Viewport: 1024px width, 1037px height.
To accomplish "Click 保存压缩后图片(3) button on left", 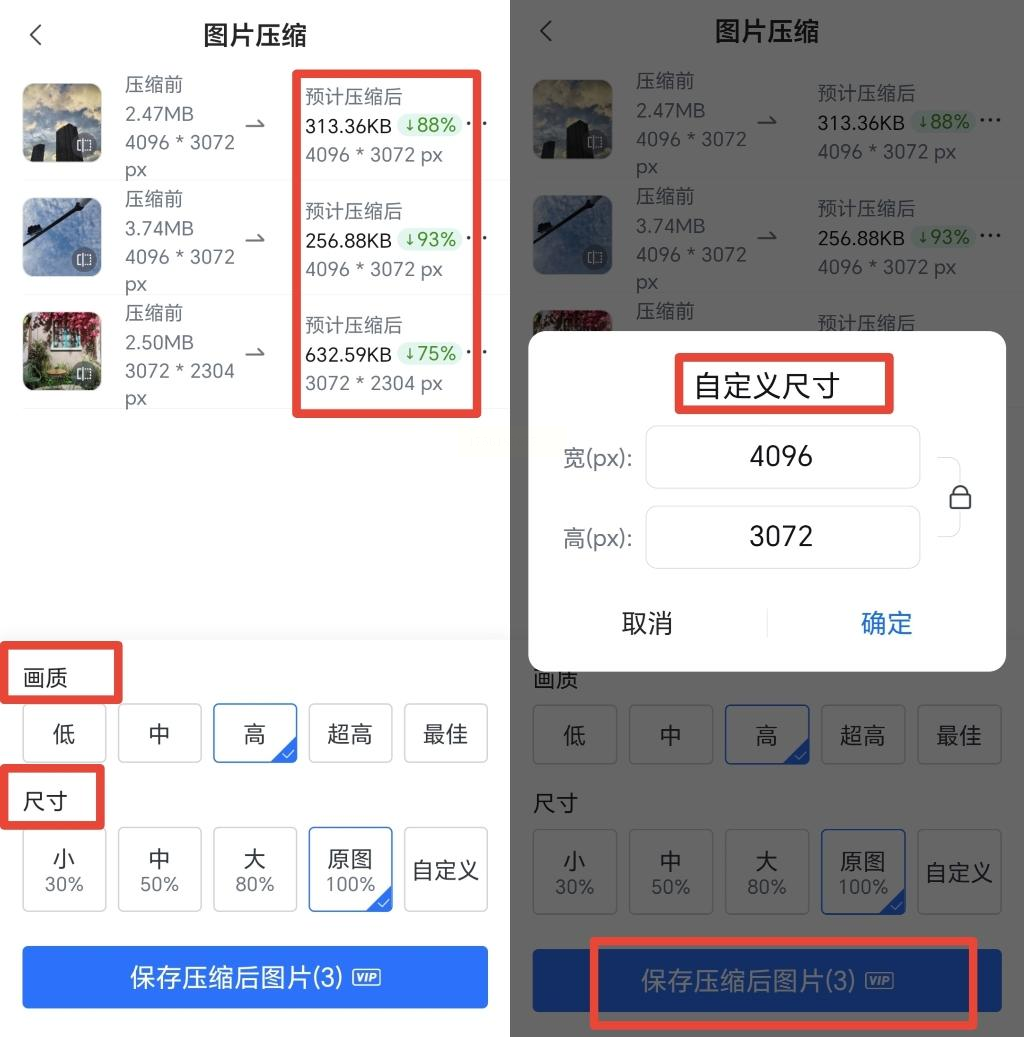I will point(255,977).
